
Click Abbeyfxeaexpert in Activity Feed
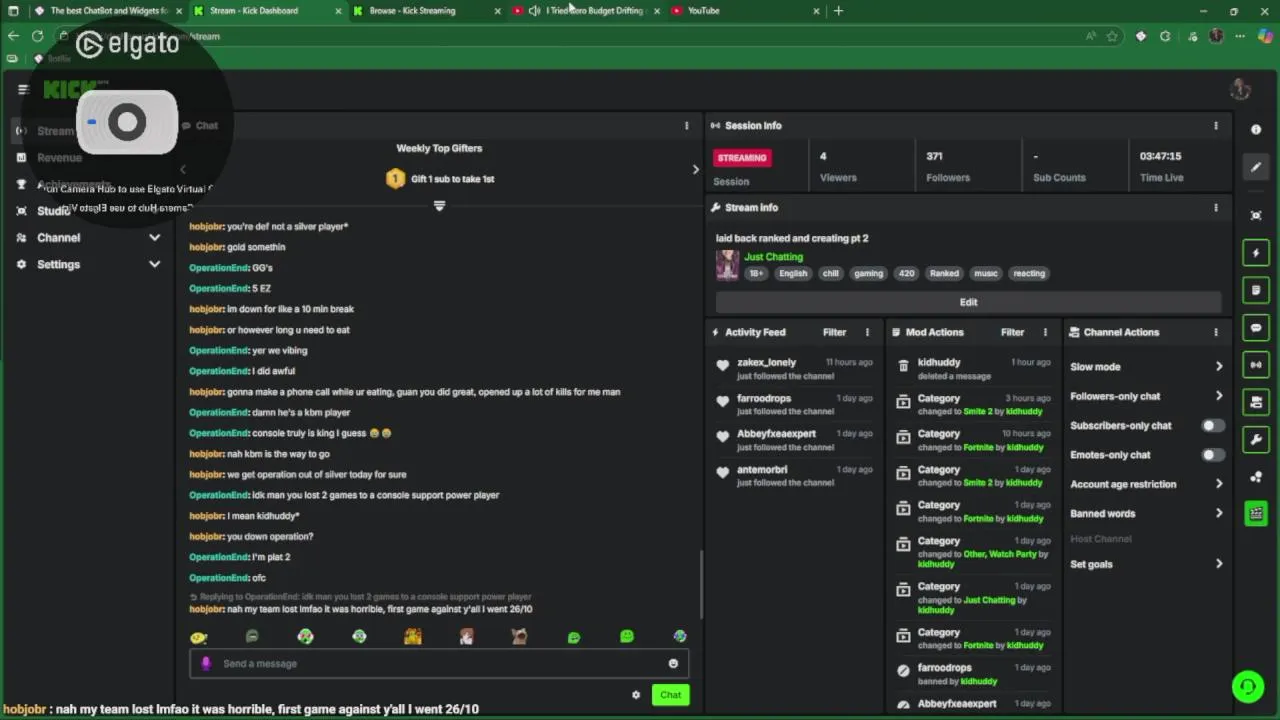[776, 434]
